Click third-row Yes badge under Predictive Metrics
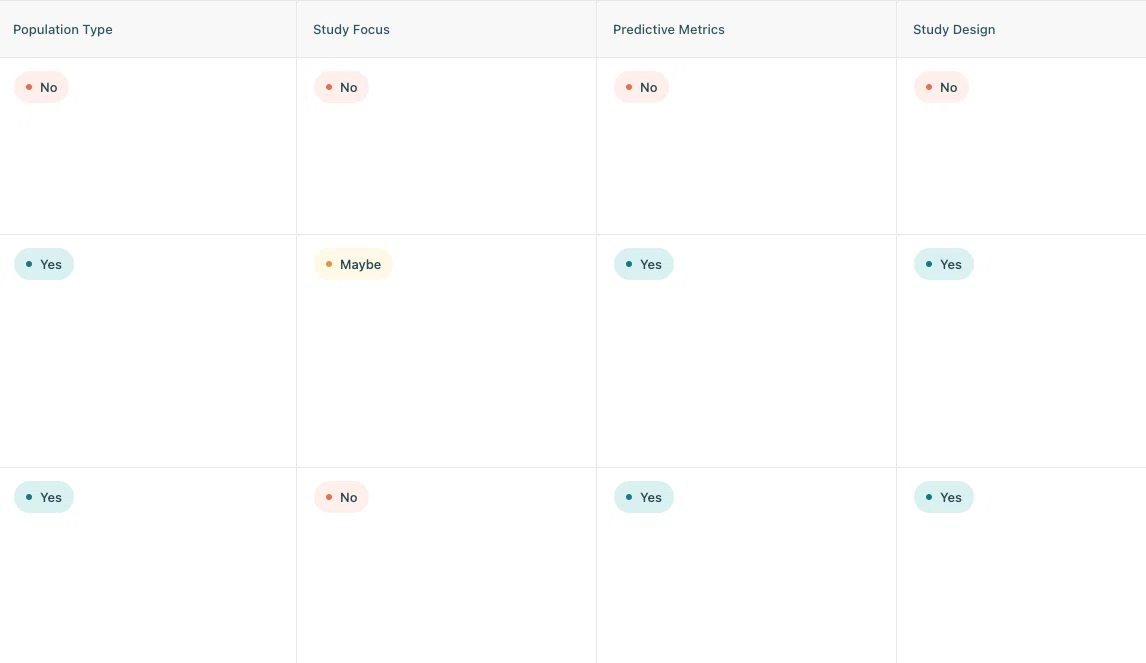The width and height of the screenshot is (1146, 663). pos(644,497)
